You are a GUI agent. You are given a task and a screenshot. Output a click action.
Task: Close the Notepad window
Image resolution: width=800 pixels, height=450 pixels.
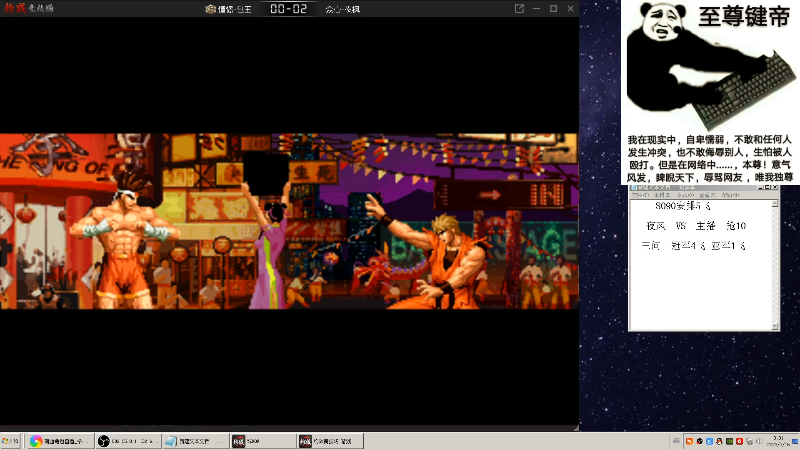(x=775, y=188)
